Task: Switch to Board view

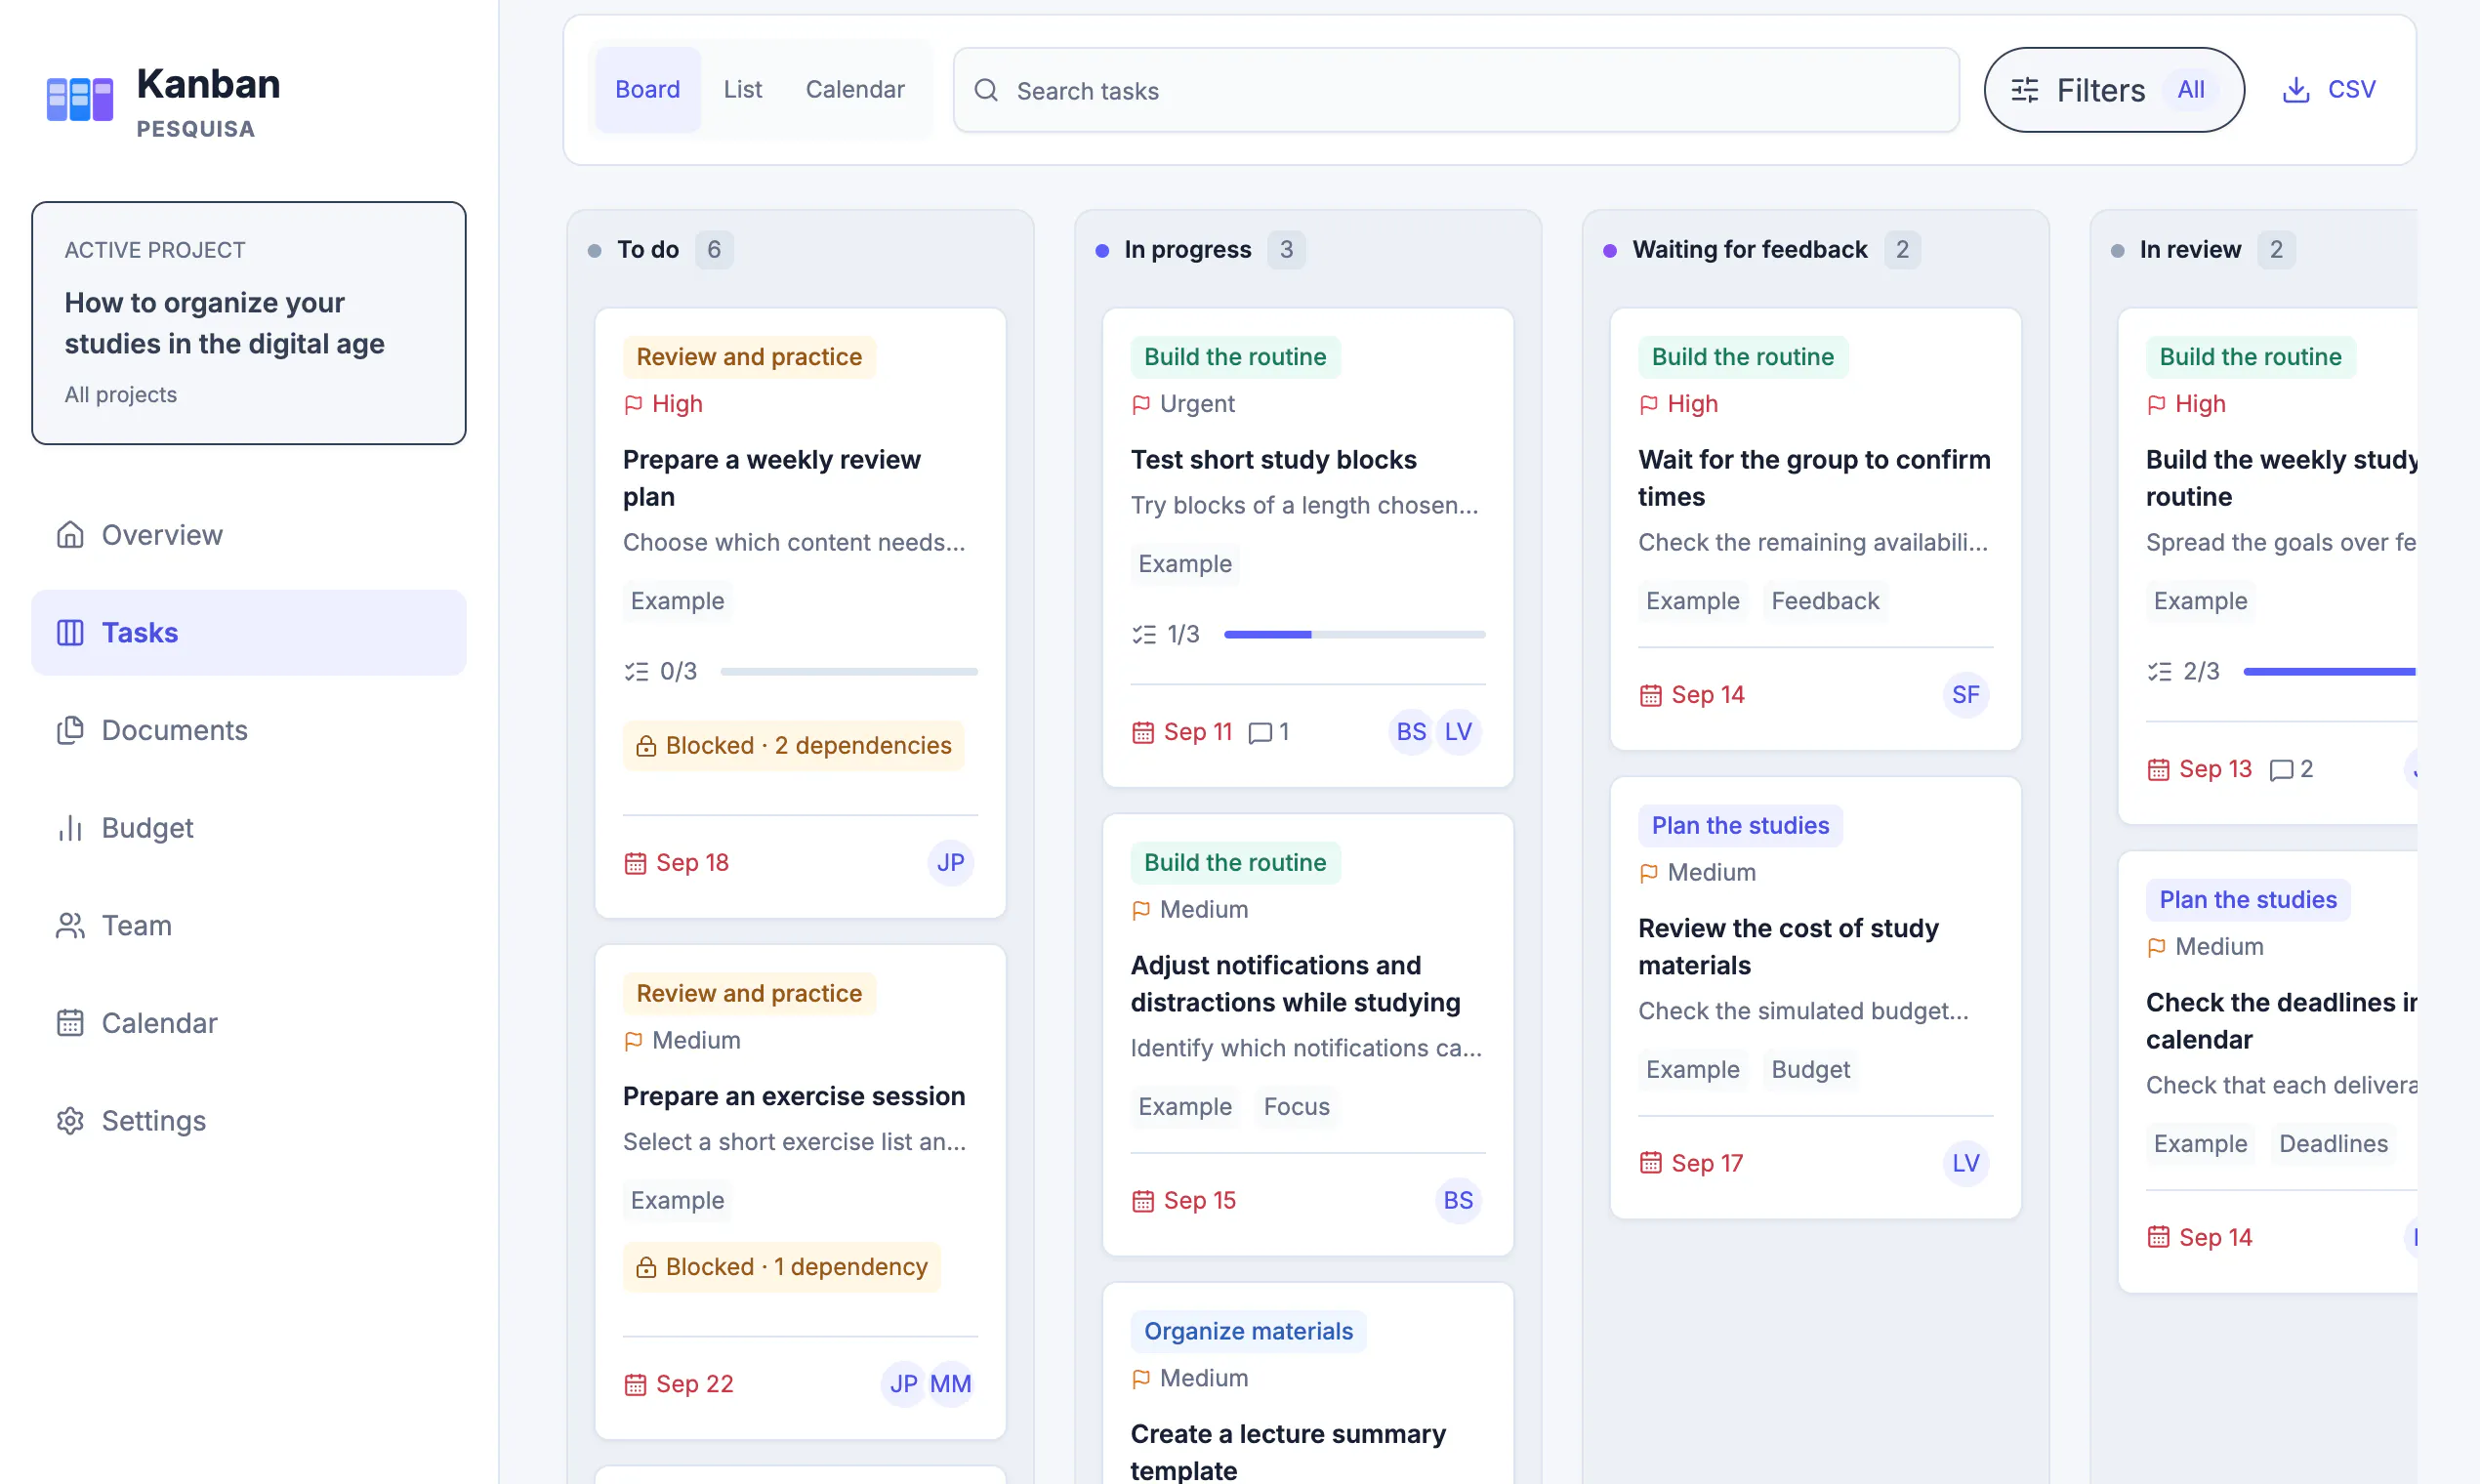Action: 647,90
